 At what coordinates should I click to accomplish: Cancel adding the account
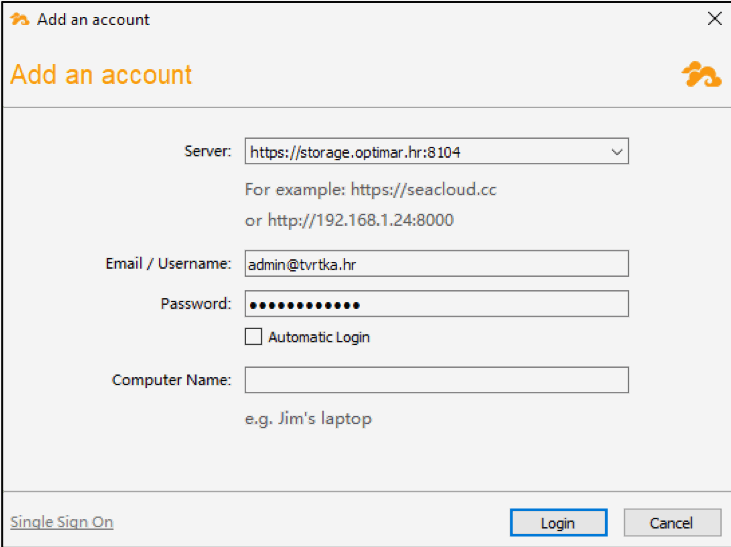pyautogui.click(x=672, y=523)
